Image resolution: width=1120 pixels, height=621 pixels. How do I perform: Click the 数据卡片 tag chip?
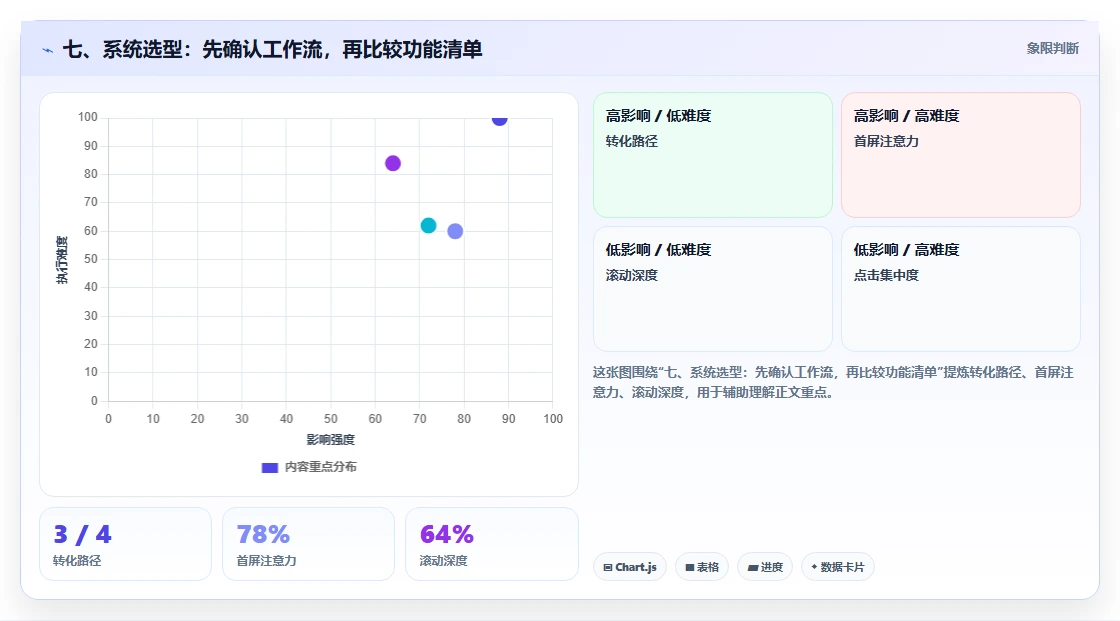click(838, 567)
